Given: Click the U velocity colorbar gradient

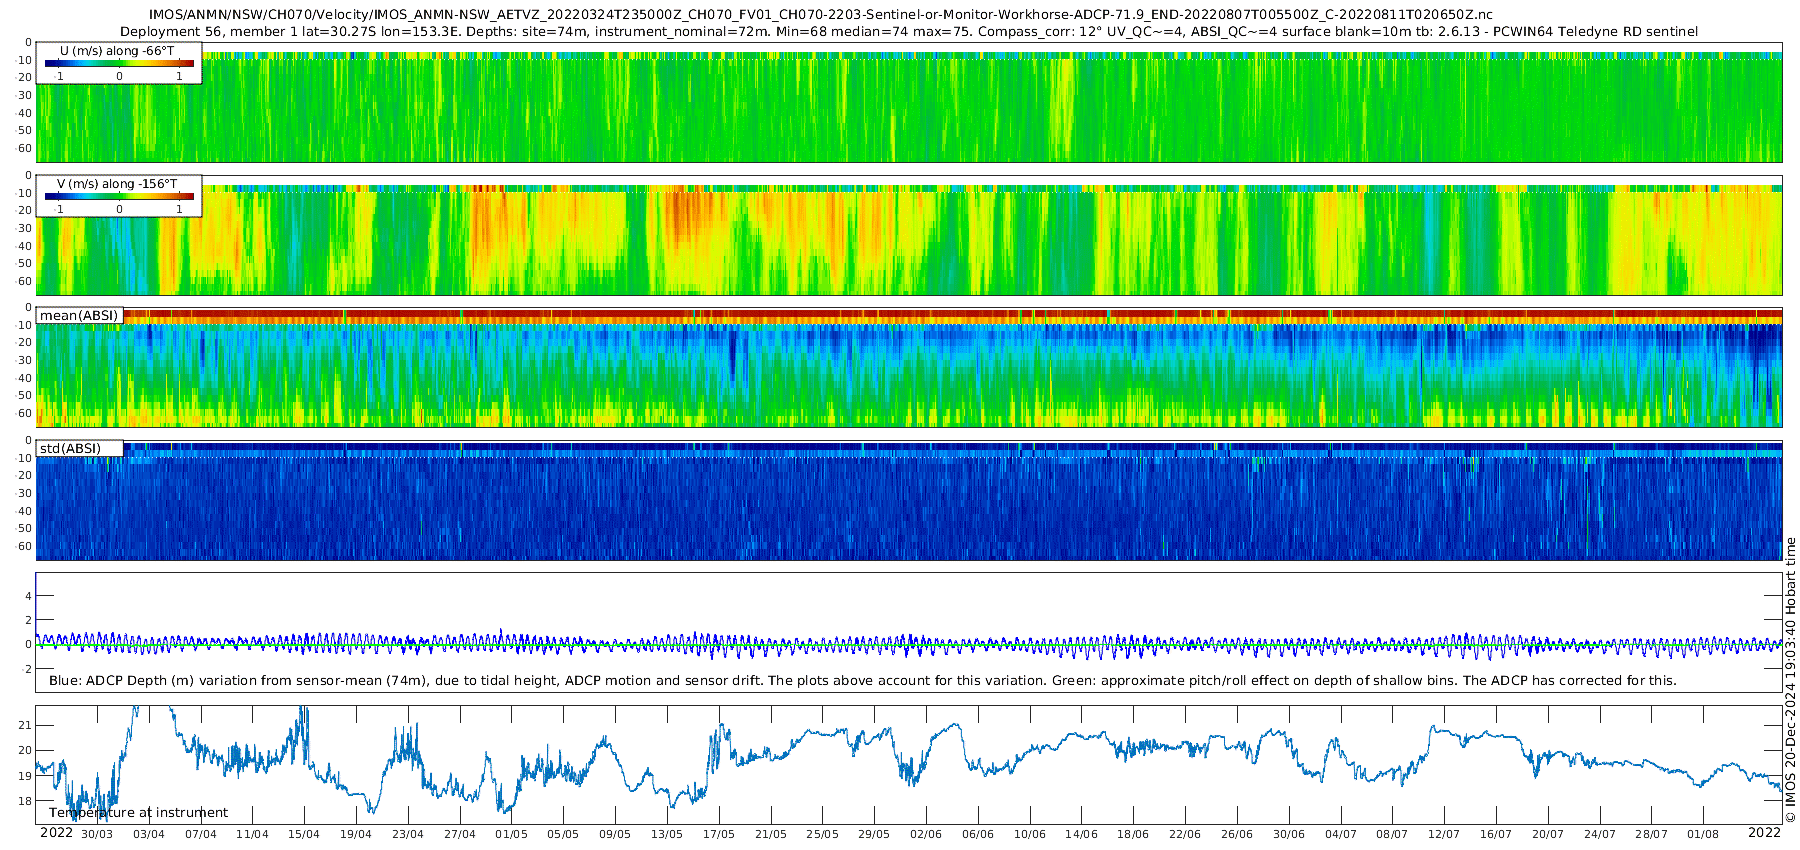Looking at the screenshot, I should pyautogui.click(x=119, y=64).
